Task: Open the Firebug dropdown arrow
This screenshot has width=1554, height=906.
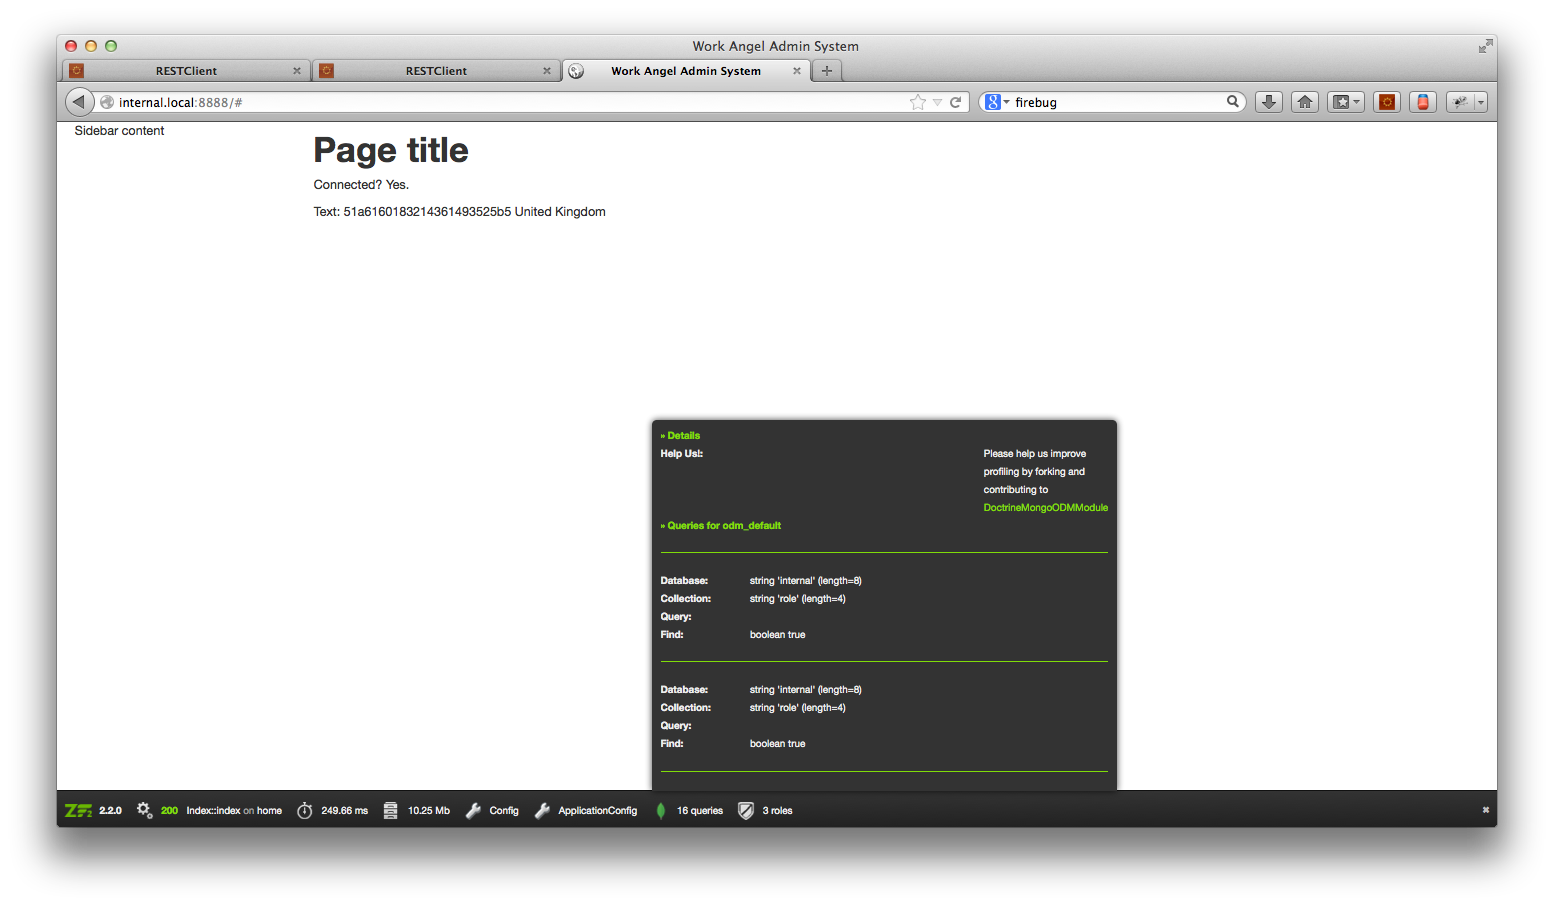Action: click(1481, 102)
